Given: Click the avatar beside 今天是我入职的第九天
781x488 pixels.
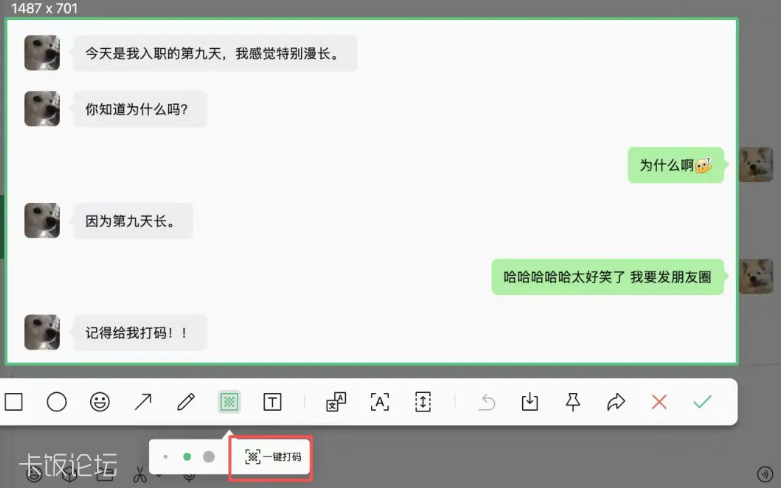Looking at the screenshot, I should [x=42, y=53].
